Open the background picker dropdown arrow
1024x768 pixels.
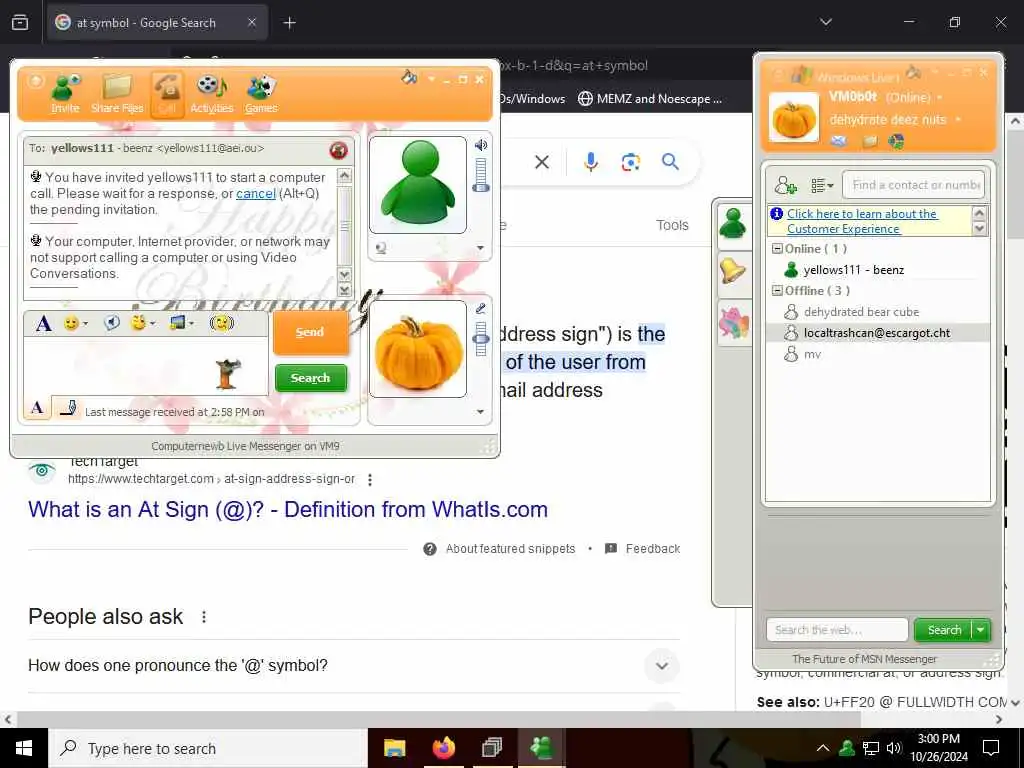coord(191,324)
